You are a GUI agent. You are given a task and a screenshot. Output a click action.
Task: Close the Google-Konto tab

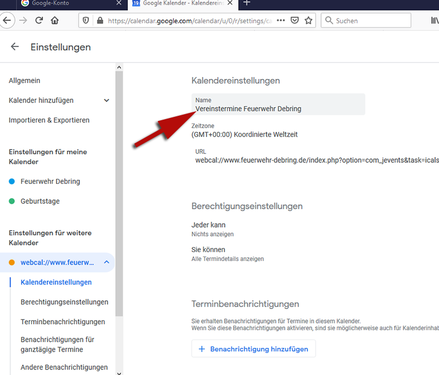click(x=119, y=3)
